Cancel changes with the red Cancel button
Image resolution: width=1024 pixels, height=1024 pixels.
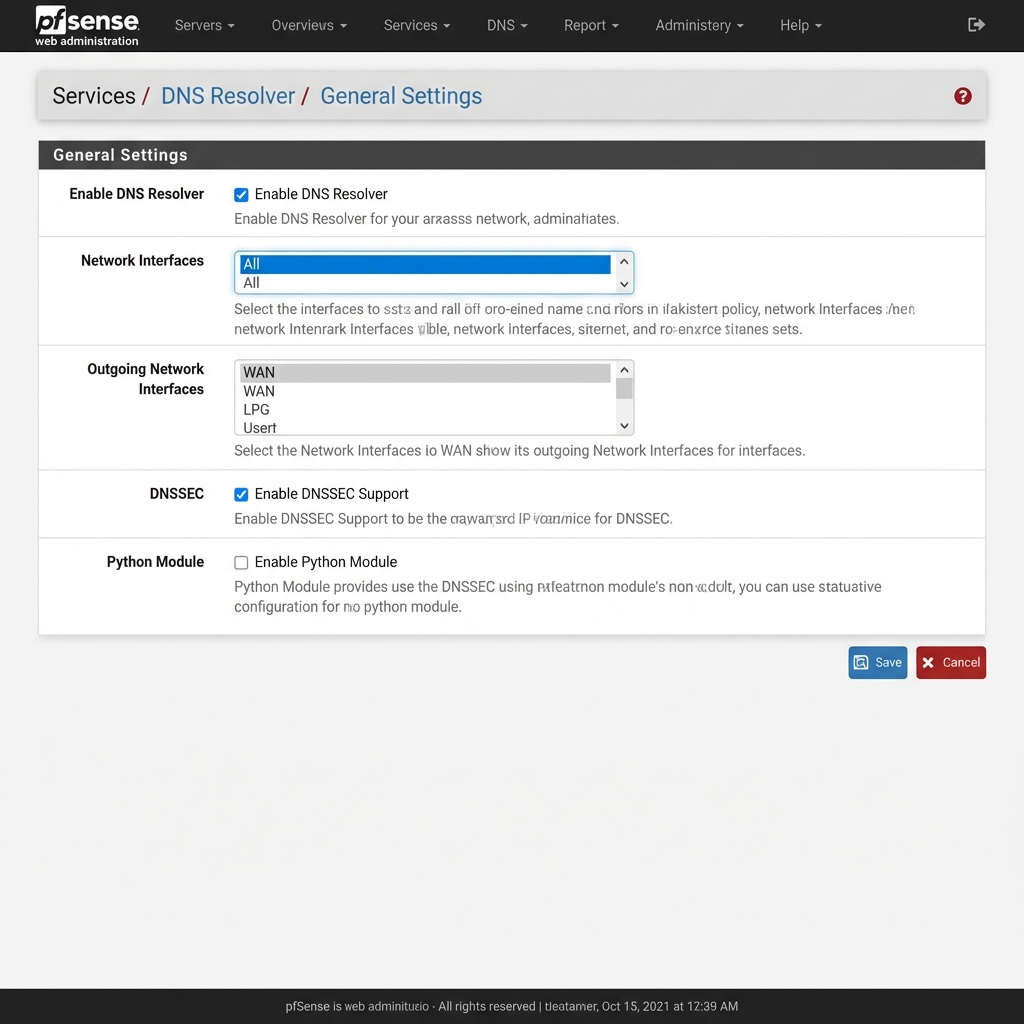(x=950, y=662)
